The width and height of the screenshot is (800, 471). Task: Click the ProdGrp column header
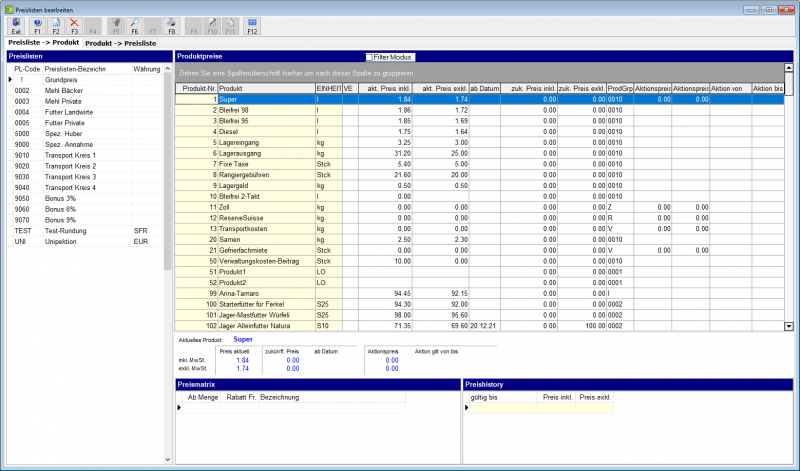pos(620,88)
